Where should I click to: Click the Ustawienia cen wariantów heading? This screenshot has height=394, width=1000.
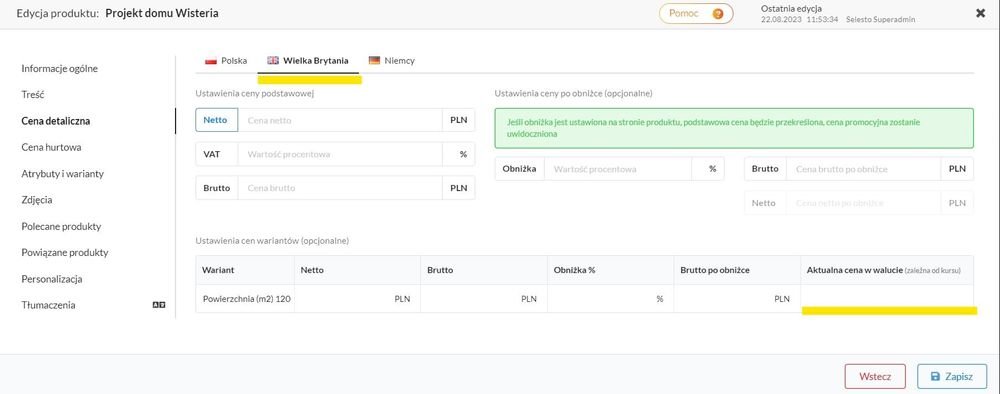click(x=272, y=241)
